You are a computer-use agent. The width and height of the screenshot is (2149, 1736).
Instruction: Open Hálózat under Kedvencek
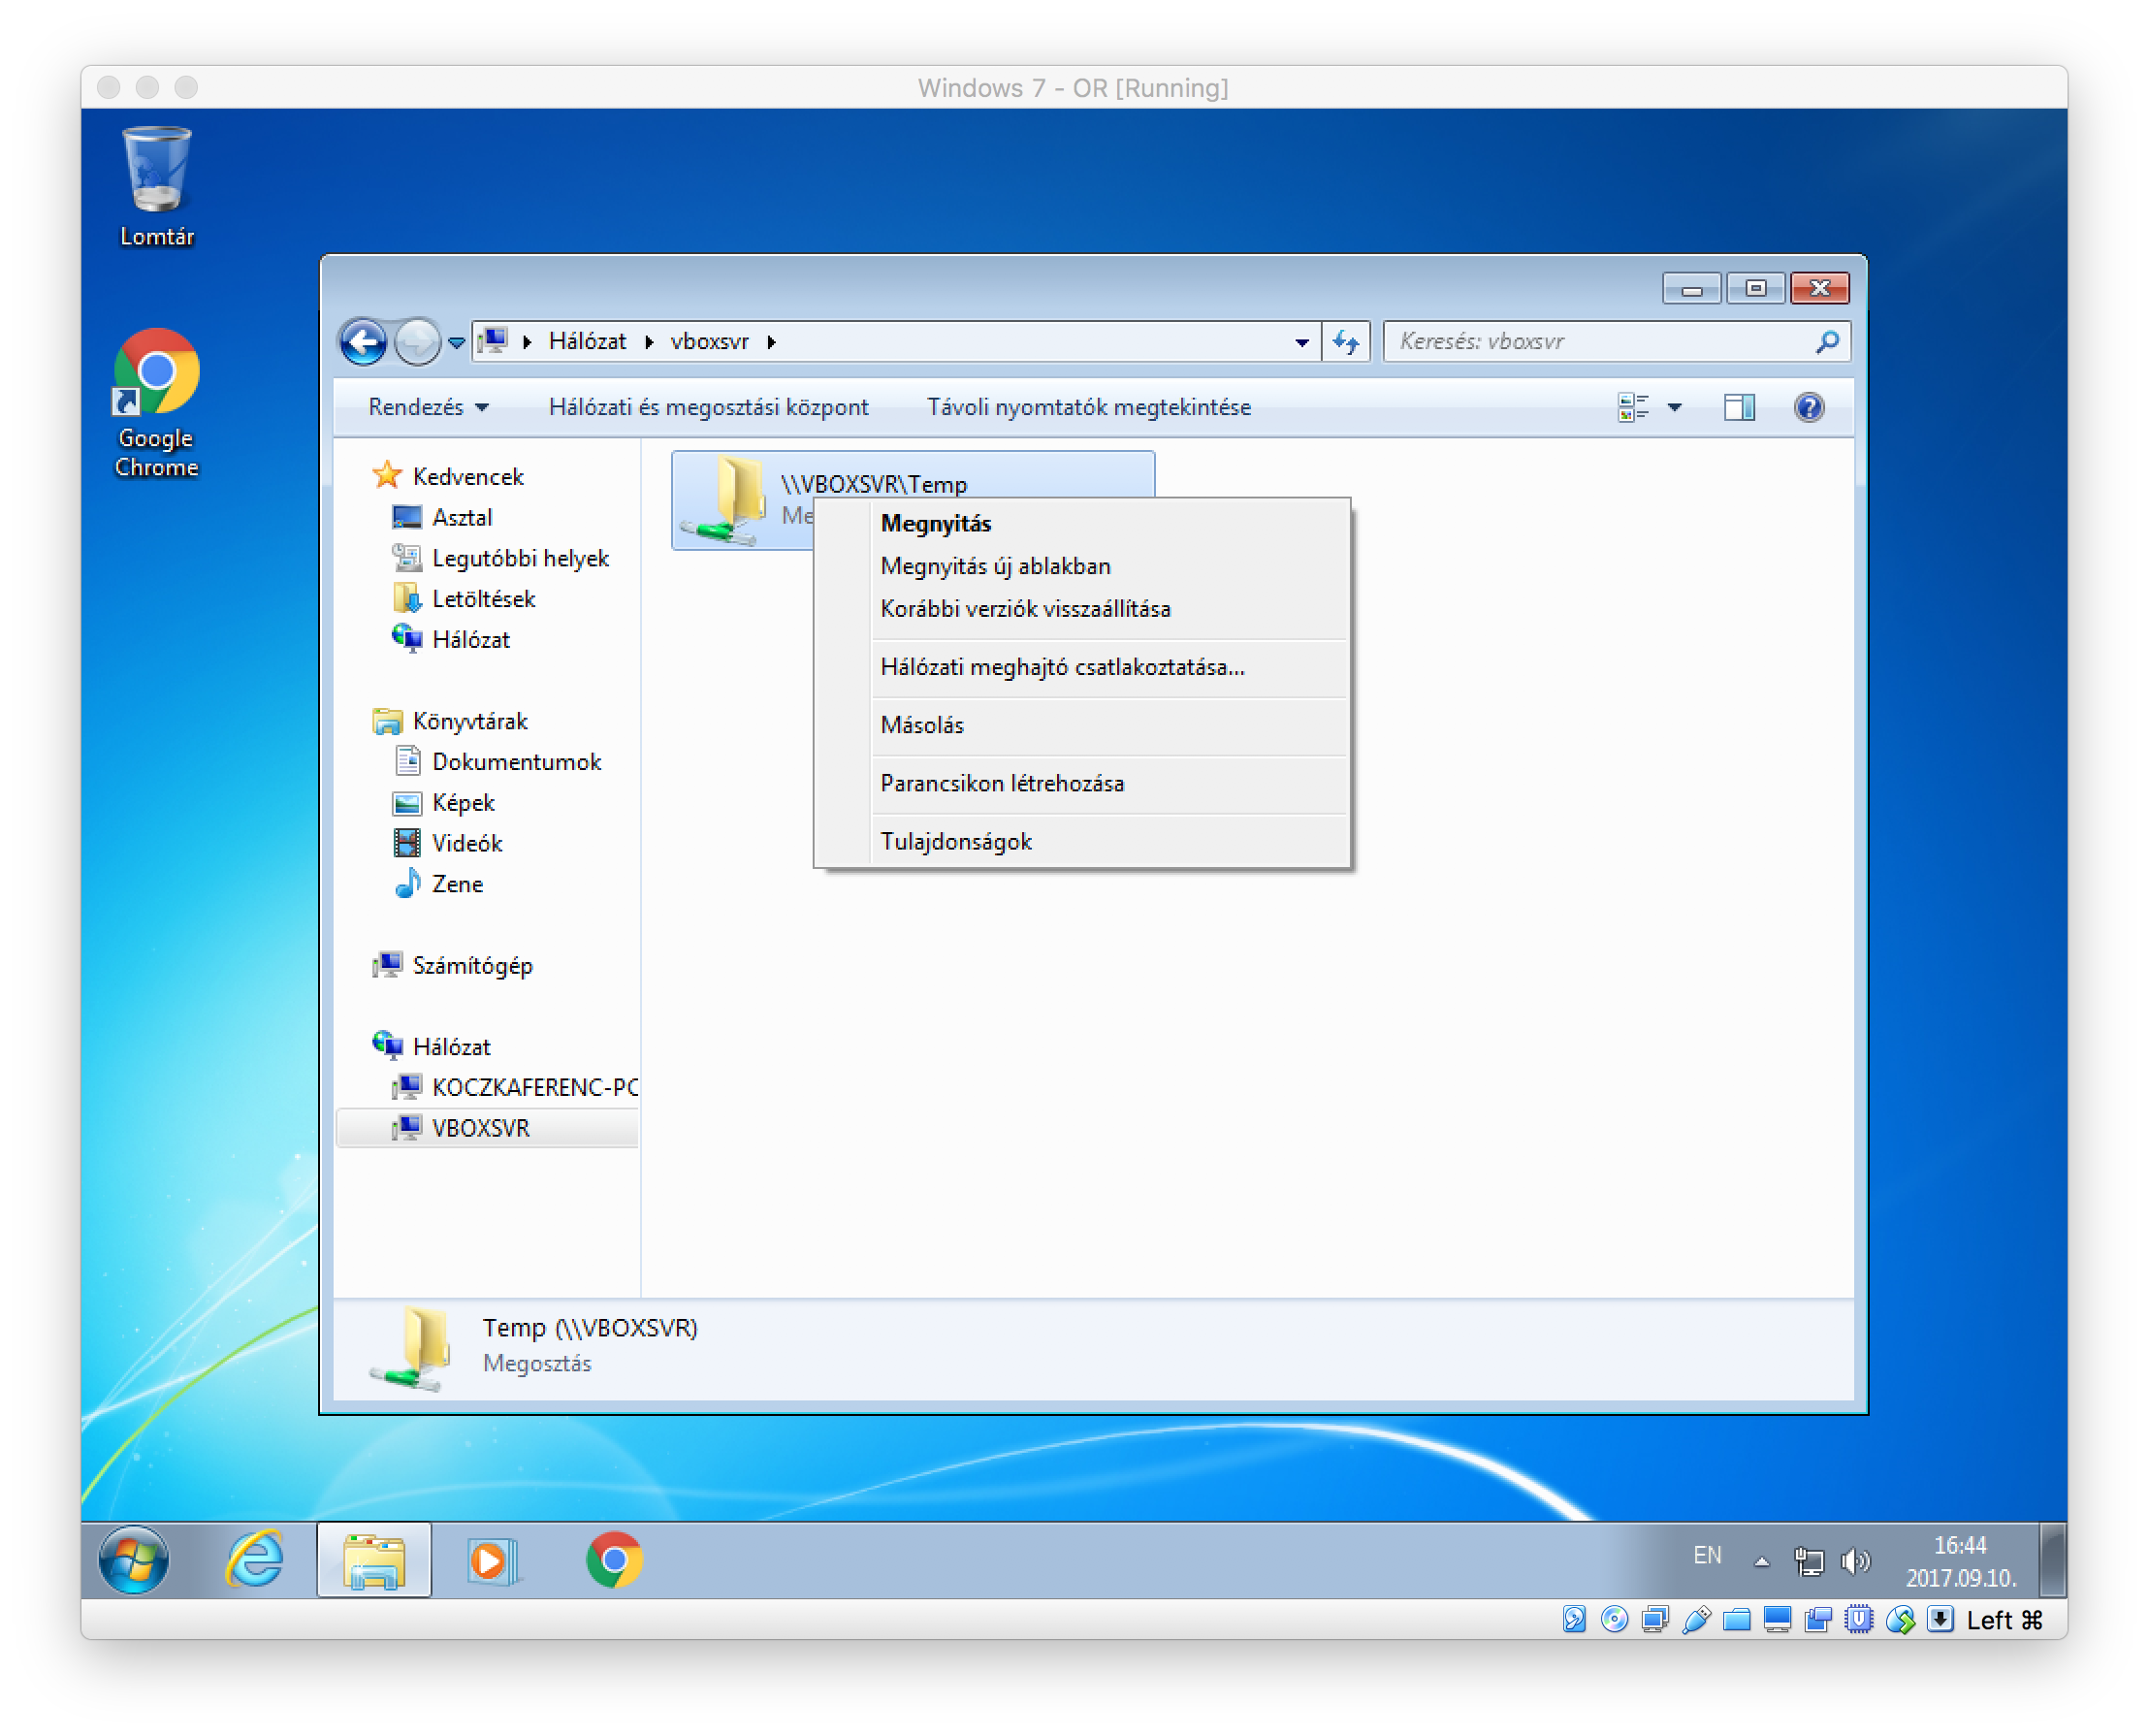point(451,640)
